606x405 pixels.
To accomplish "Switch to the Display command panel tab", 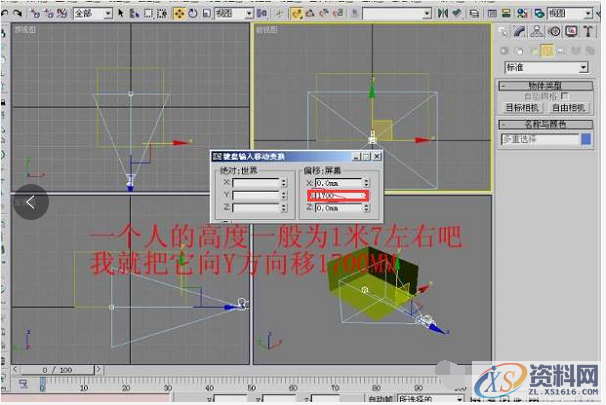I will 571,31.
